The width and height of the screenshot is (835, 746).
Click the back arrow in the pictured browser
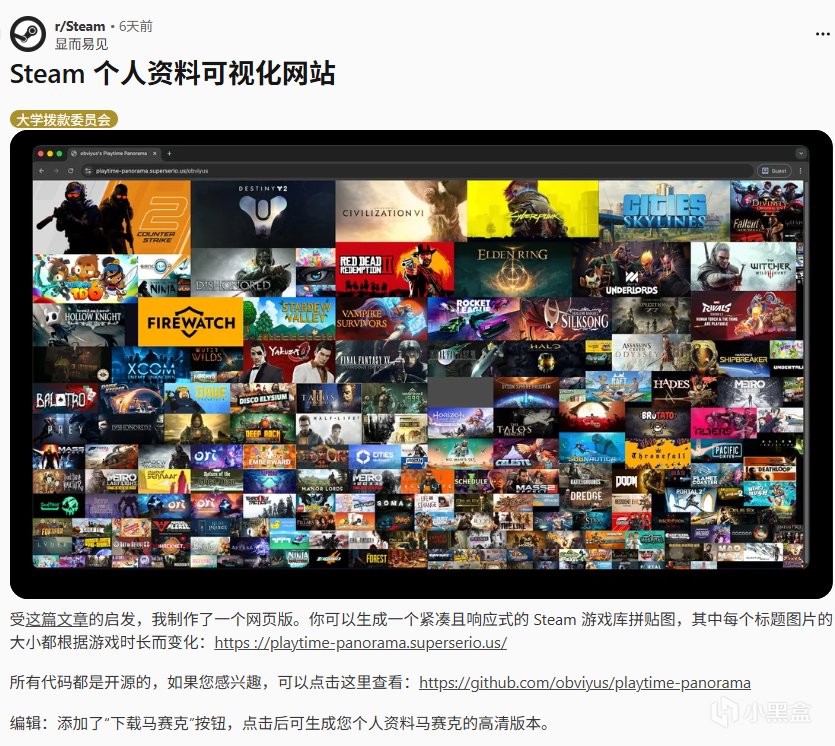[42, 171]
